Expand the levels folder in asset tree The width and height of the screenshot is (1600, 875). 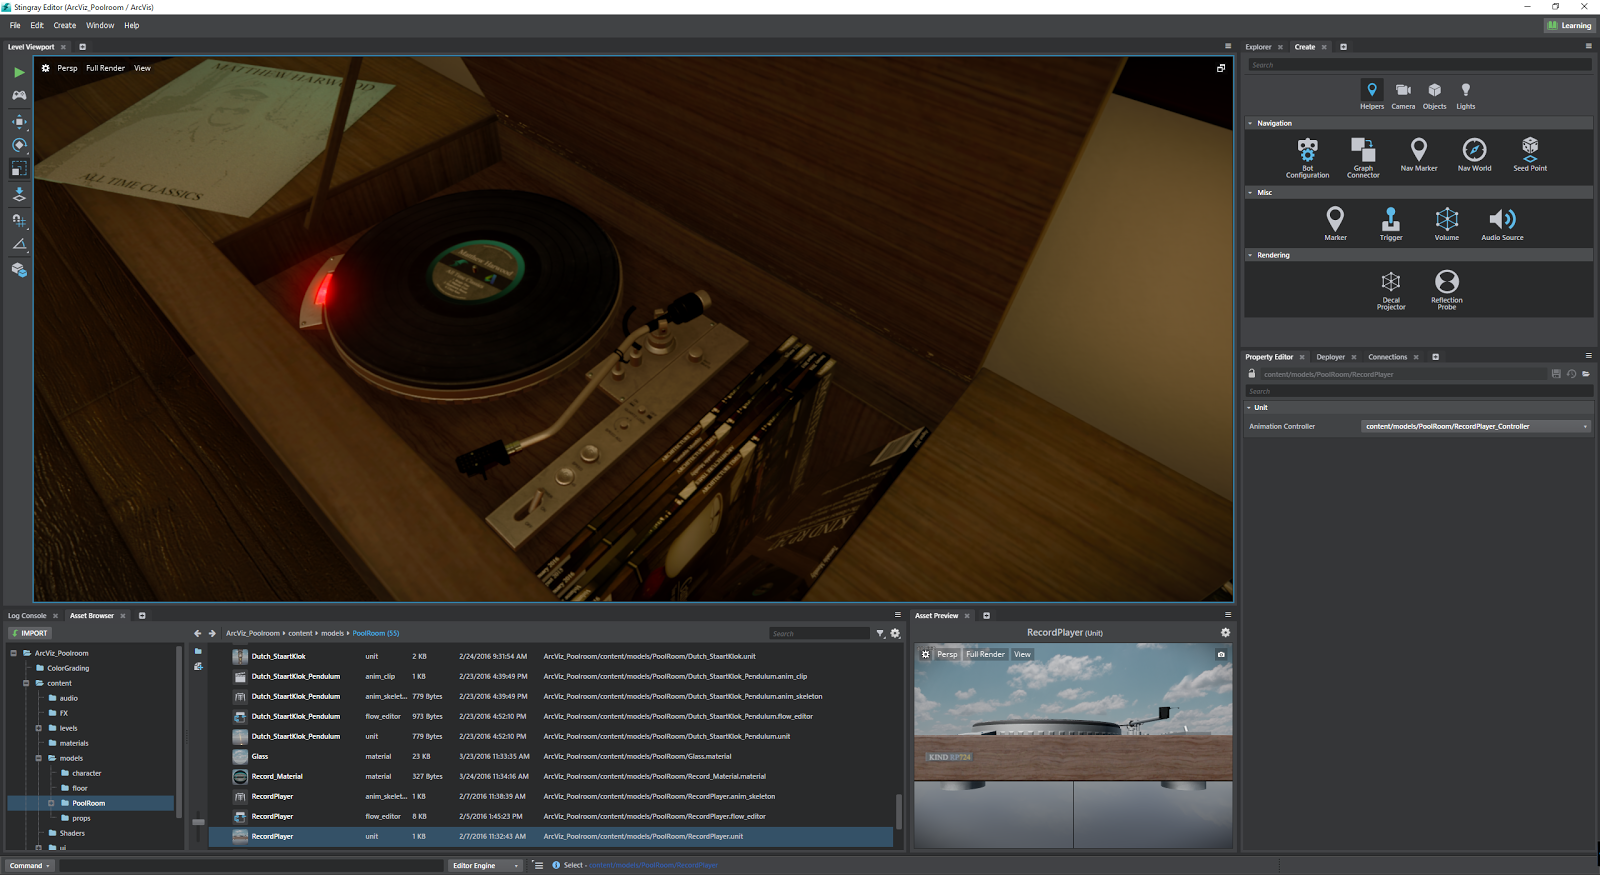(x=38, y=728)
